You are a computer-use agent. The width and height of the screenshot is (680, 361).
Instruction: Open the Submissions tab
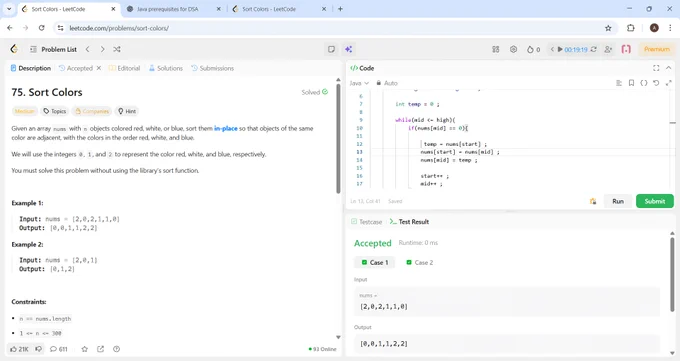pyautogui.click(x=212, y=68)
